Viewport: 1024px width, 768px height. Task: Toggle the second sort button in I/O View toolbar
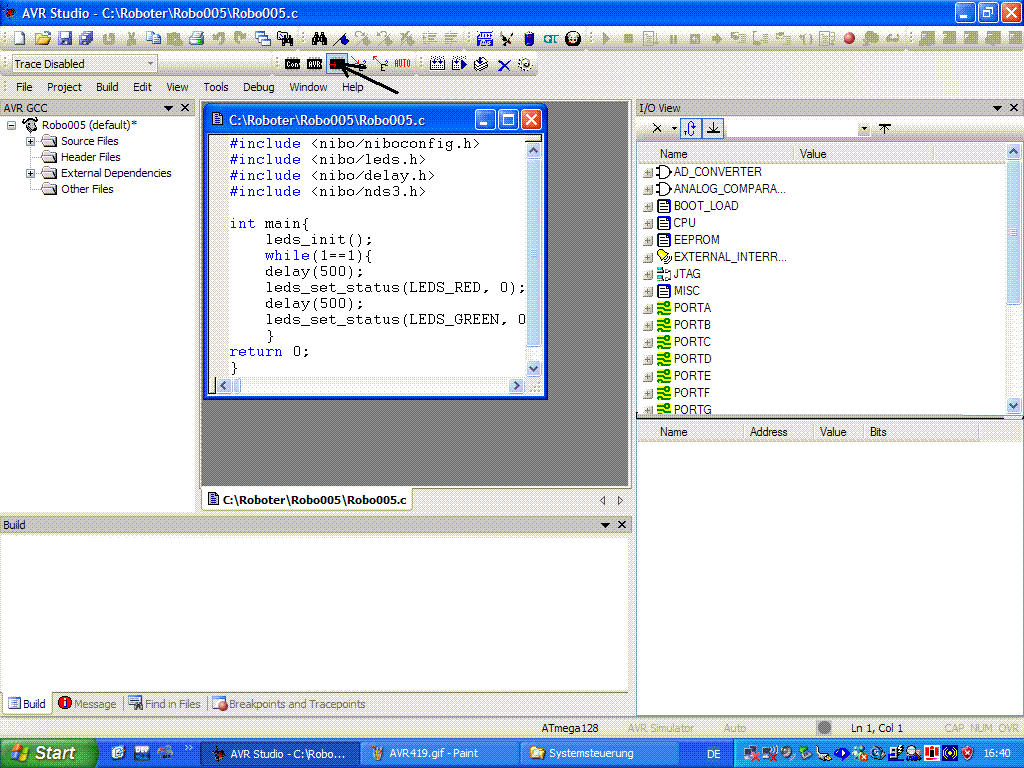tap(712, 128)
